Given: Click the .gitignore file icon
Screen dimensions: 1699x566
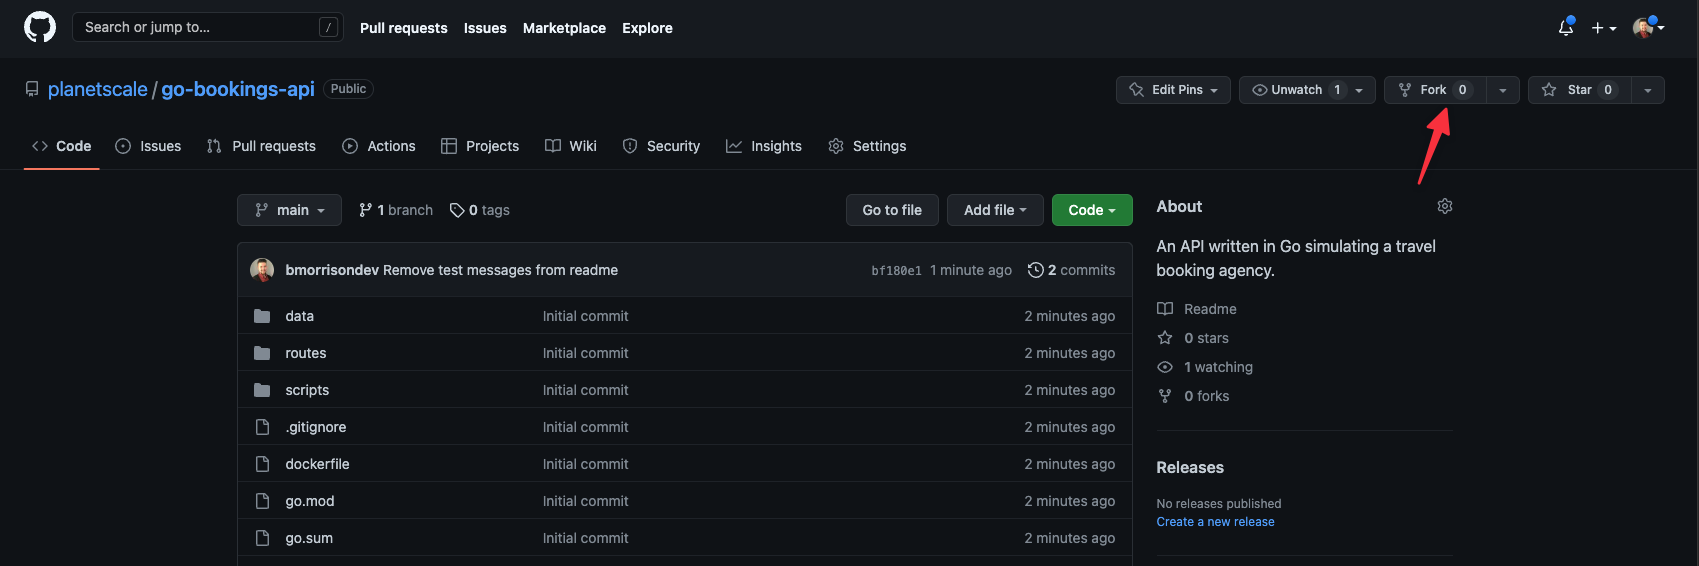Looking at the screenshot, I should tap(262, 427).
